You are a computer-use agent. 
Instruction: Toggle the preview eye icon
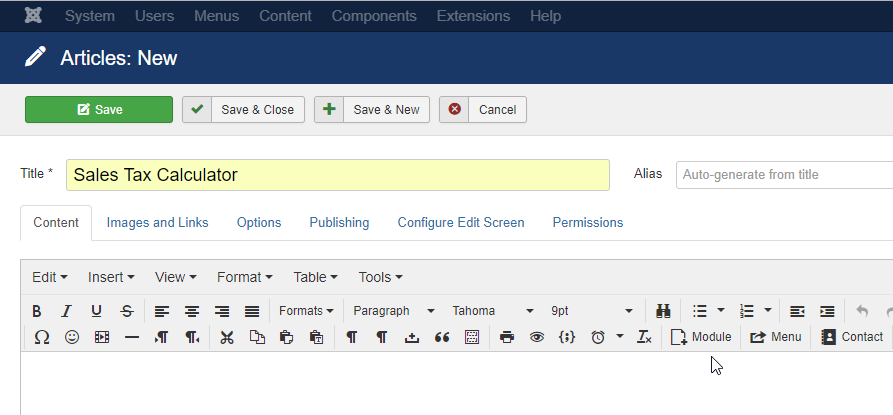[536, 338]
